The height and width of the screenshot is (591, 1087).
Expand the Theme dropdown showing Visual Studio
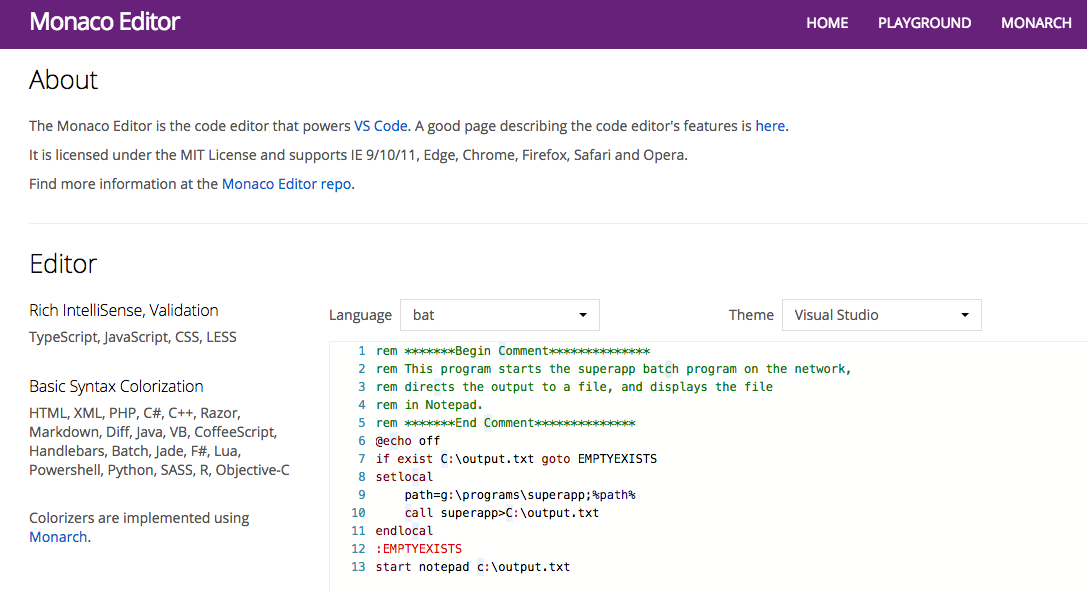tap(881, 315)
